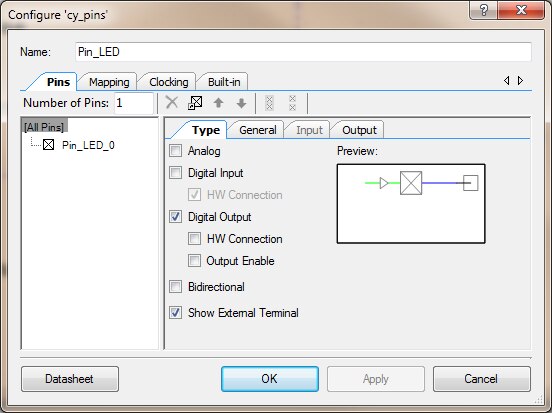Screen dimensions: 552x413
Task: Open the Built-in tab
Action: tap(224, 82)
